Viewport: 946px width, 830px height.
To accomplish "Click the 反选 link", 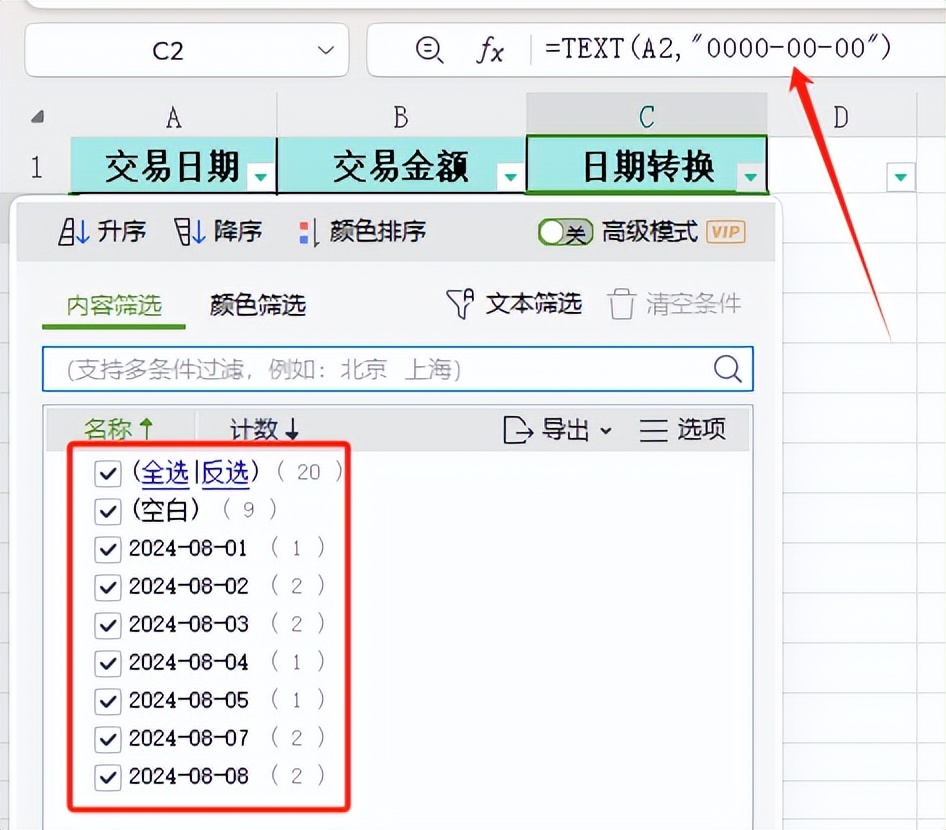I will tap(225, 473).
